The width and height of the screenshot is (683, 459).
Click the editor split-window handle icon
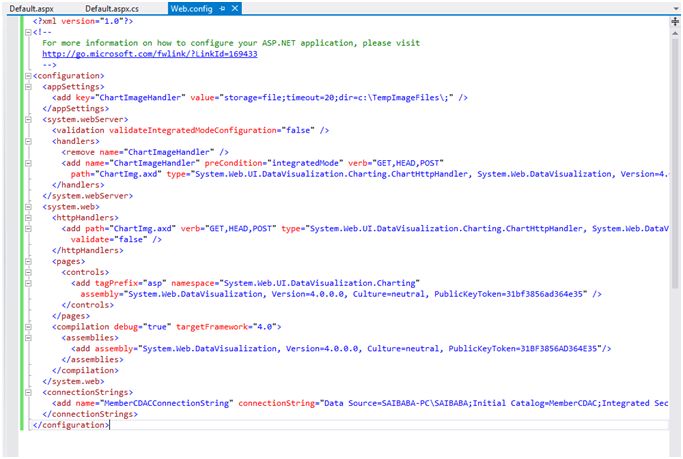[675, 21]
